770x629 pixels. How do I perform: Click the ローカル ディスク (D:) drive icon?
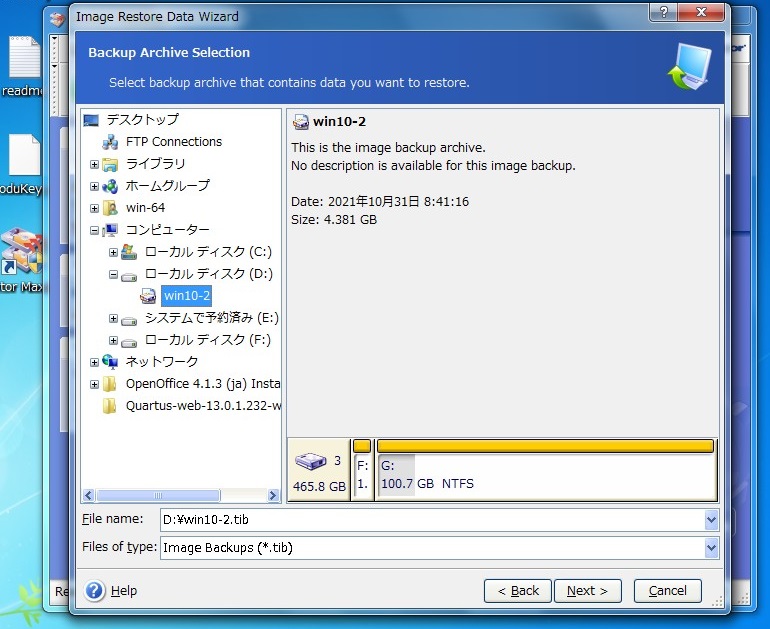click(x=129, y=275)
